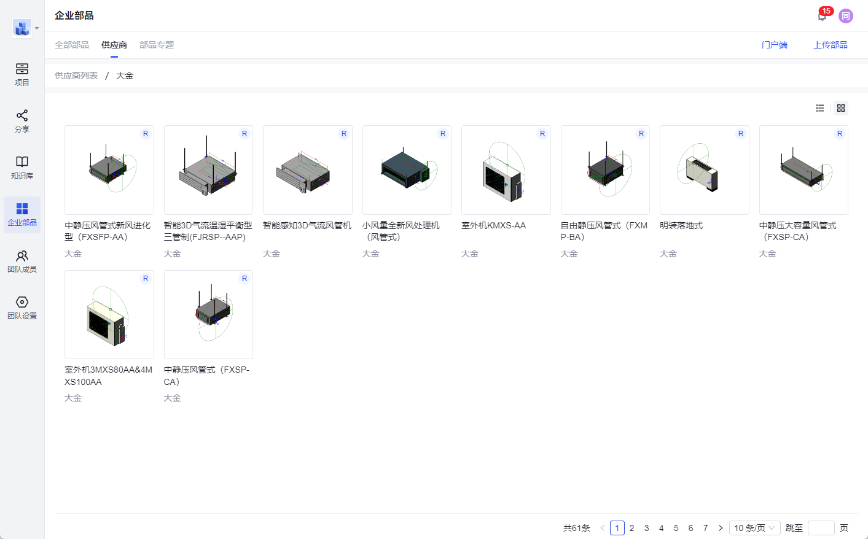The image size is (868, 539).
Task: Switch to list view layout
Action: click(x=820, y=108)
